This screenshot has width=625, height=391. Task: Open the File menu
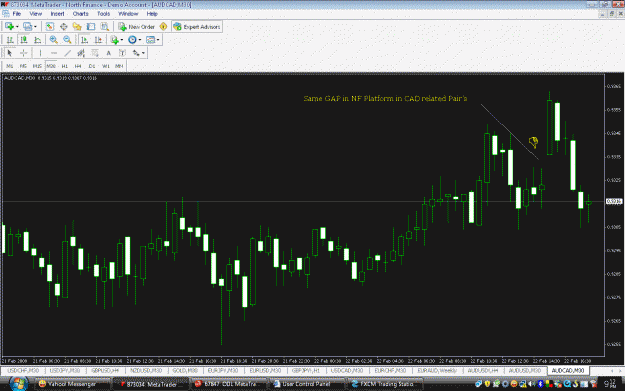click(x=17, y=14)
